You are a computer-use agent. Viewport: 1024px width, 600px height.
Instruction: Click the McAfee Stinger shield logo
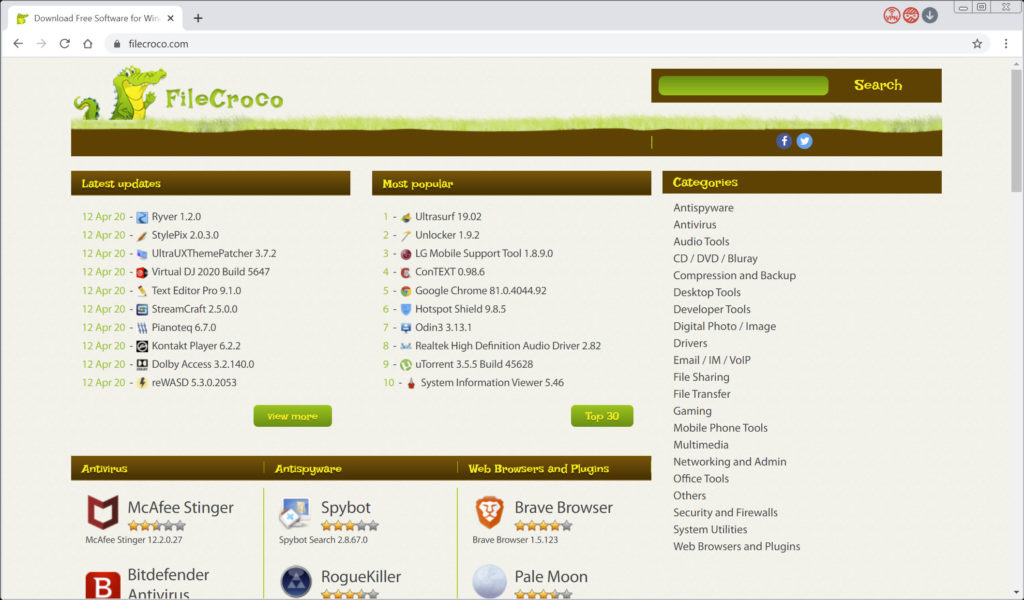103,512
